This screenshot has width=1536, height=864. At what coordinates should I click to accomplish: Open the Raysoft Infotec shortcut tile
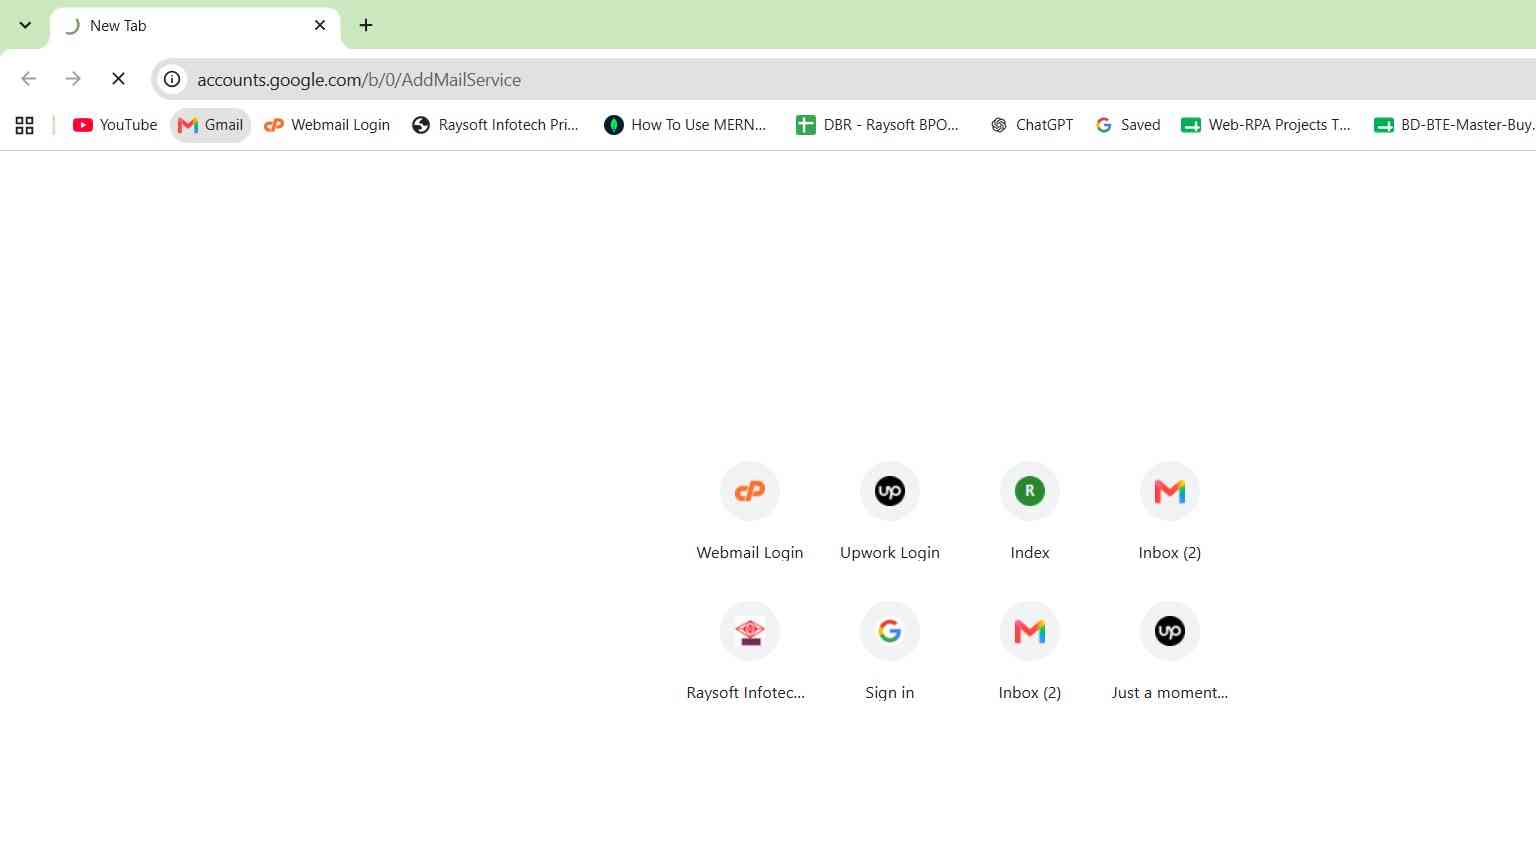click(750, 652)
